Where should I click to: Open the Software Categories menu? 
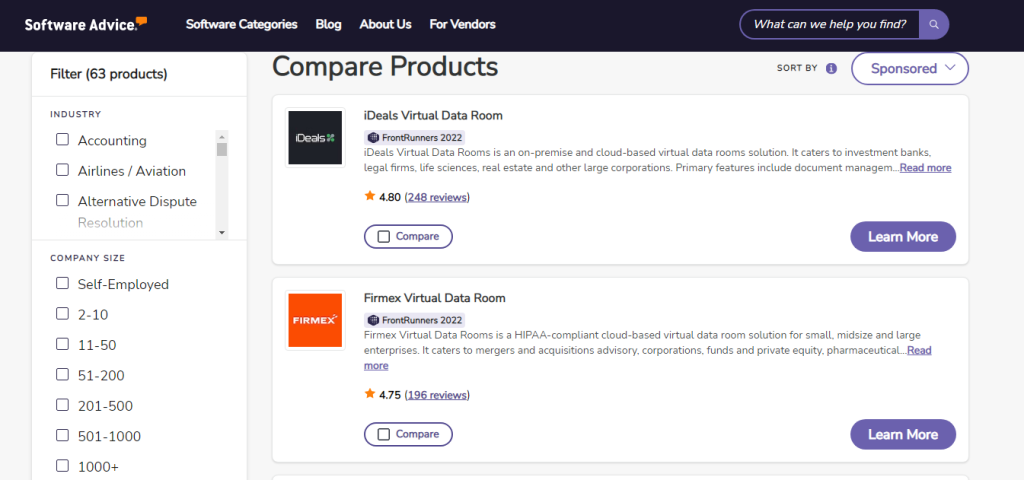[242, 24]
